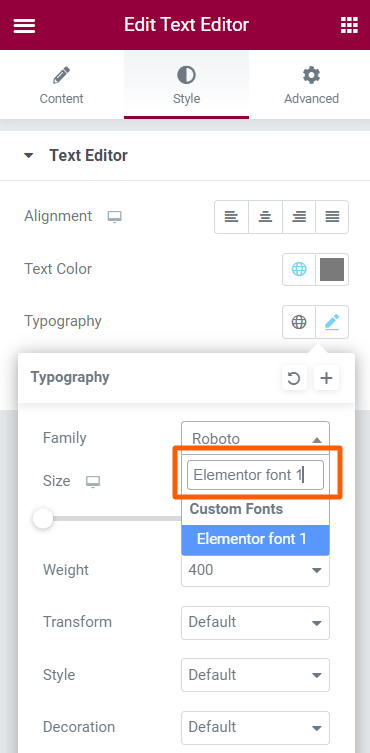Open the Weight dropdown showing 400
Image resolution: width=370 pixels, height=753 pixels.
[x=255, y=570]
